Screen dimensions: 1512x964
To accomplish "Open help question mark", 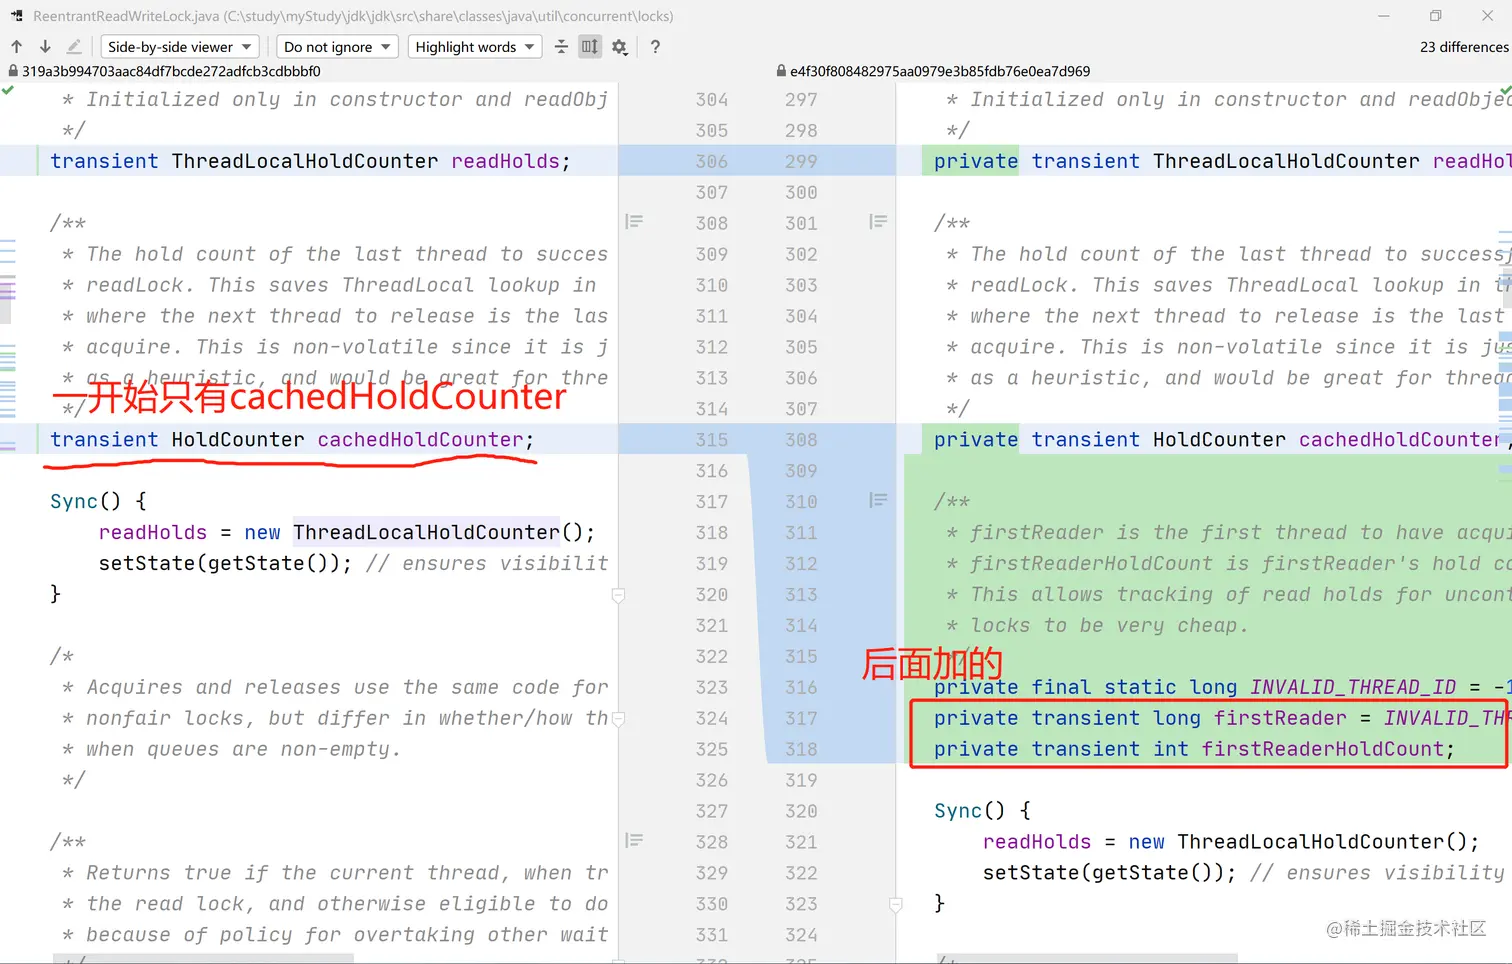I will click(655, 47).
